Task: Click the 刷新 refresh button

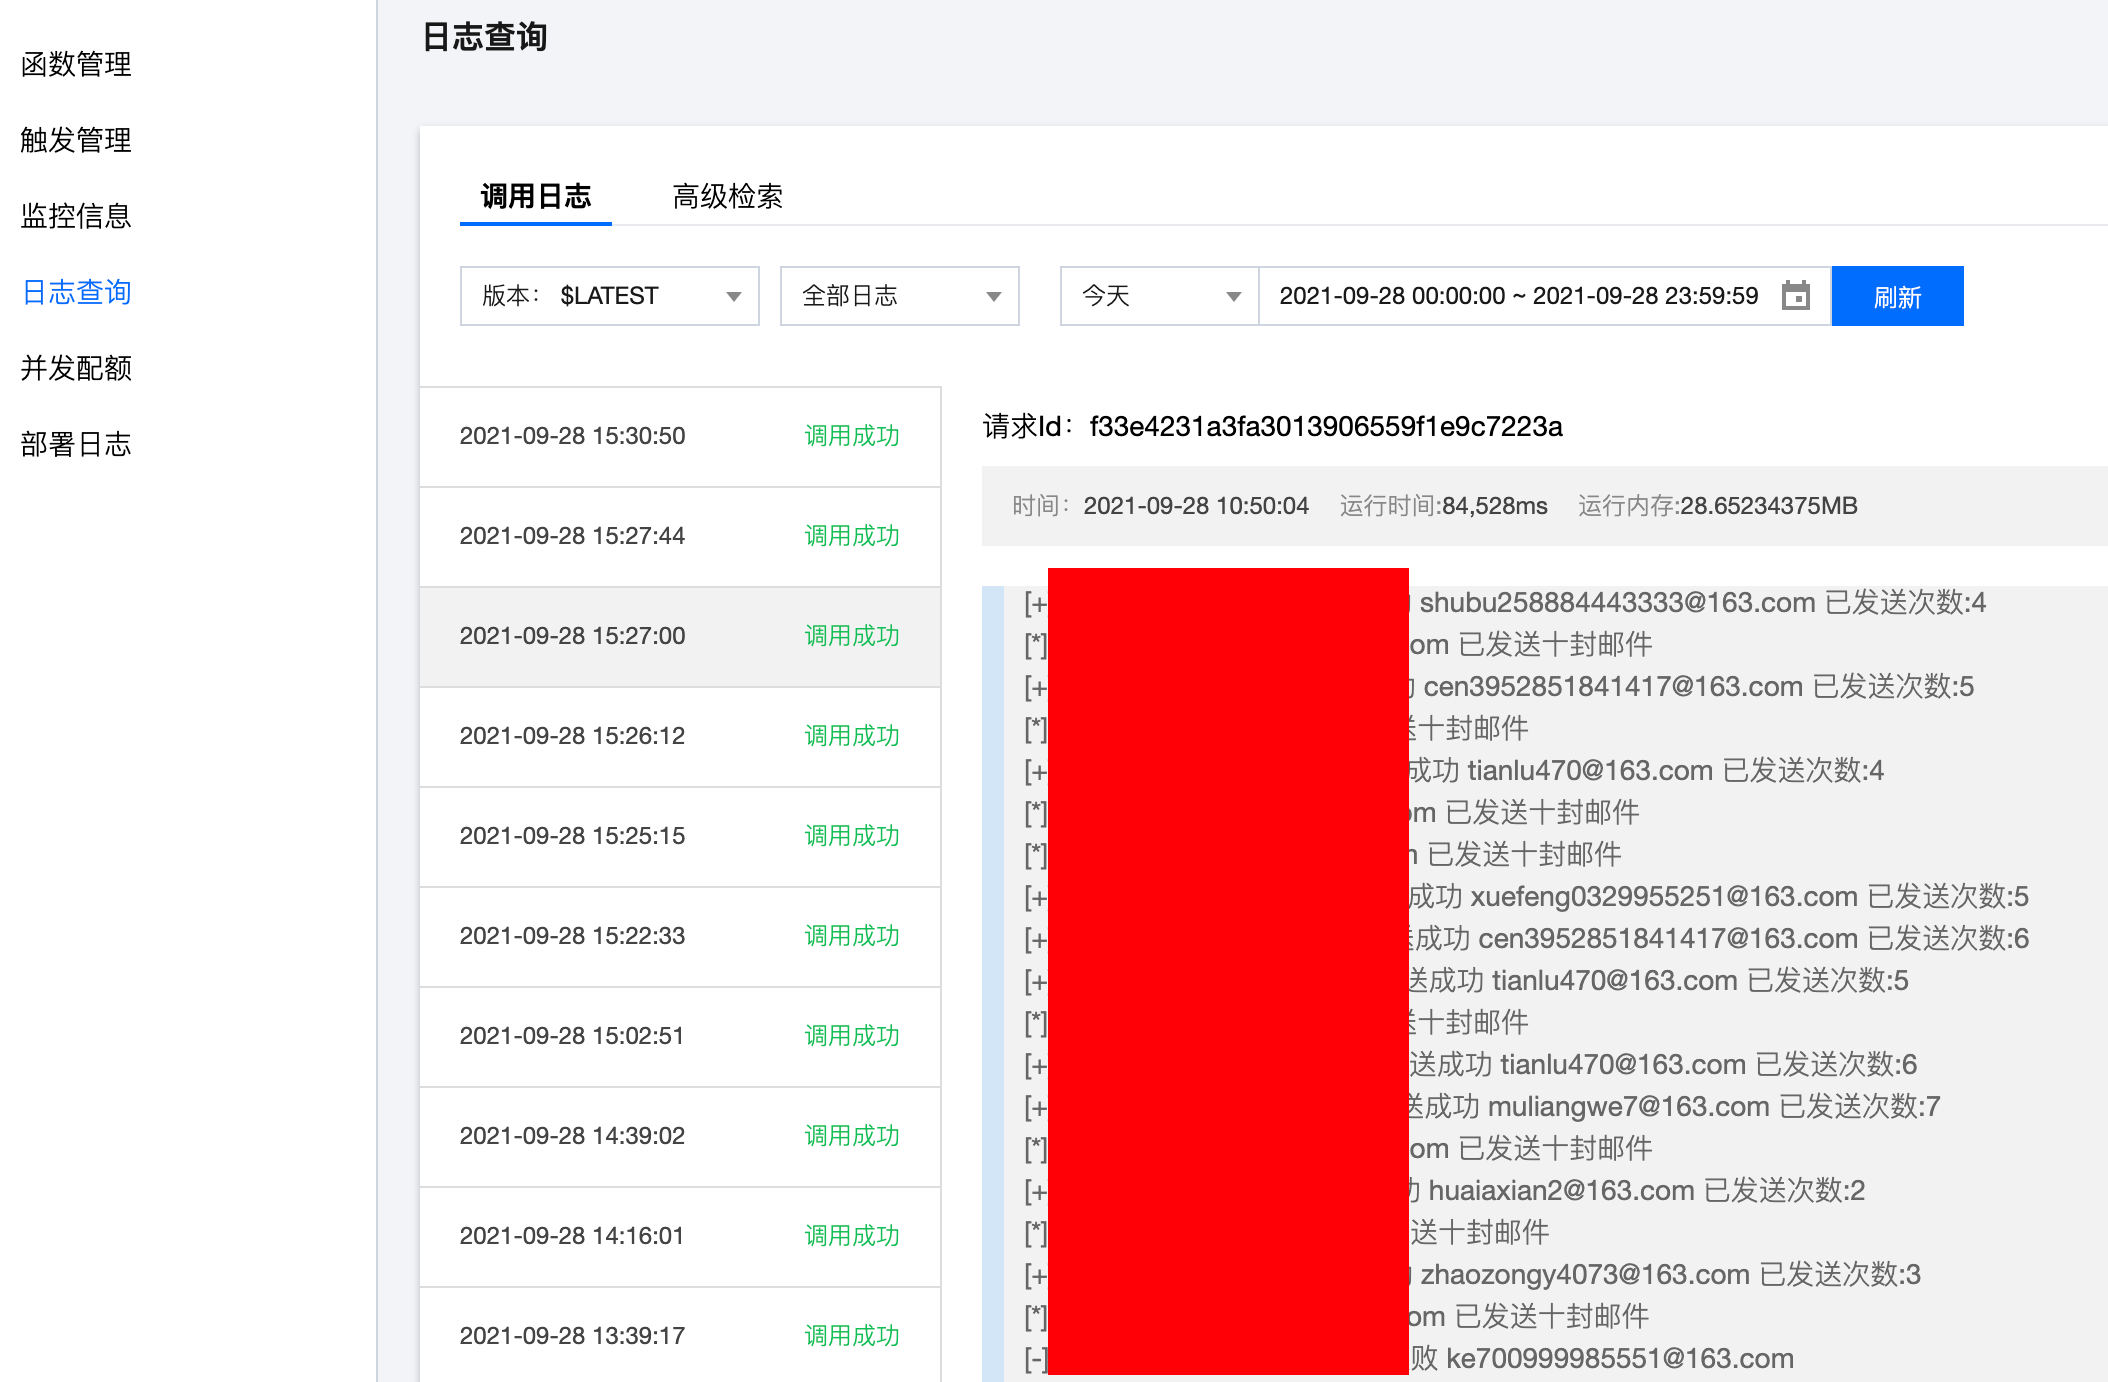Action: click(1897, 296)
